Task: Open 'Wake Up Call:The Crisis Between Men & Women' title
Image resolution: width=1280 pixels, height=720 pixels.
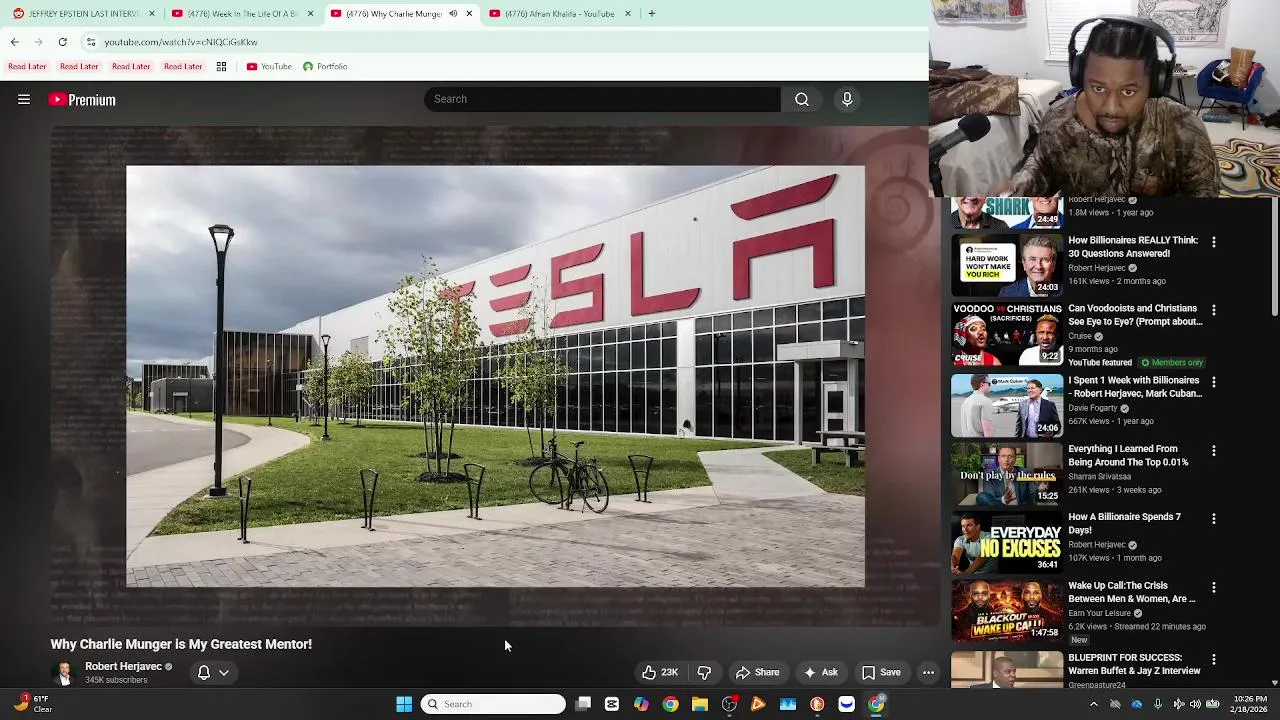Action: pyautogui.click(x=1131, y=592)
